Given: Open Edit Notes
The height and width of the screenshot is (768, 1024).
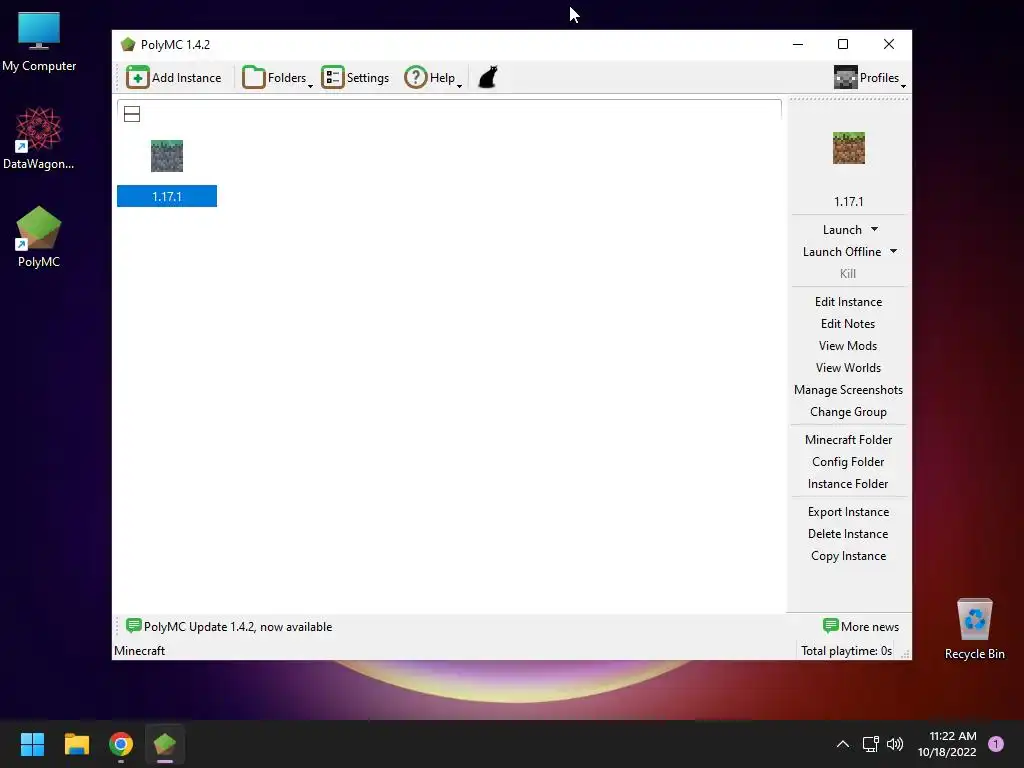Looking at the screenshot, I should click(848, 324).
